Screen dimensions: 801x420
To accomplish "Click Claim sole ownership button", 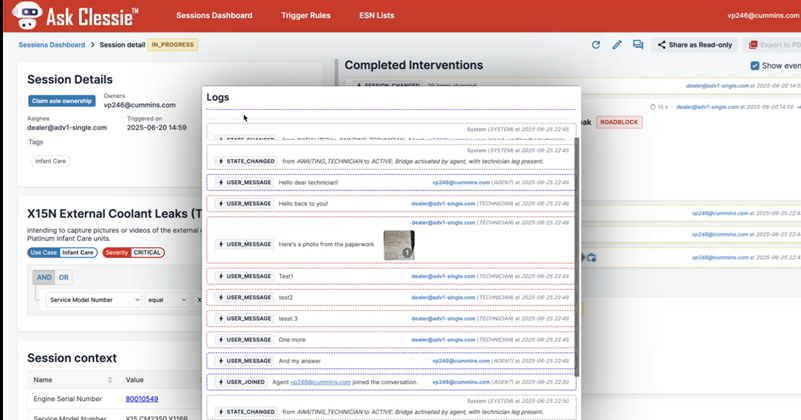I will (x=61, y=101).
